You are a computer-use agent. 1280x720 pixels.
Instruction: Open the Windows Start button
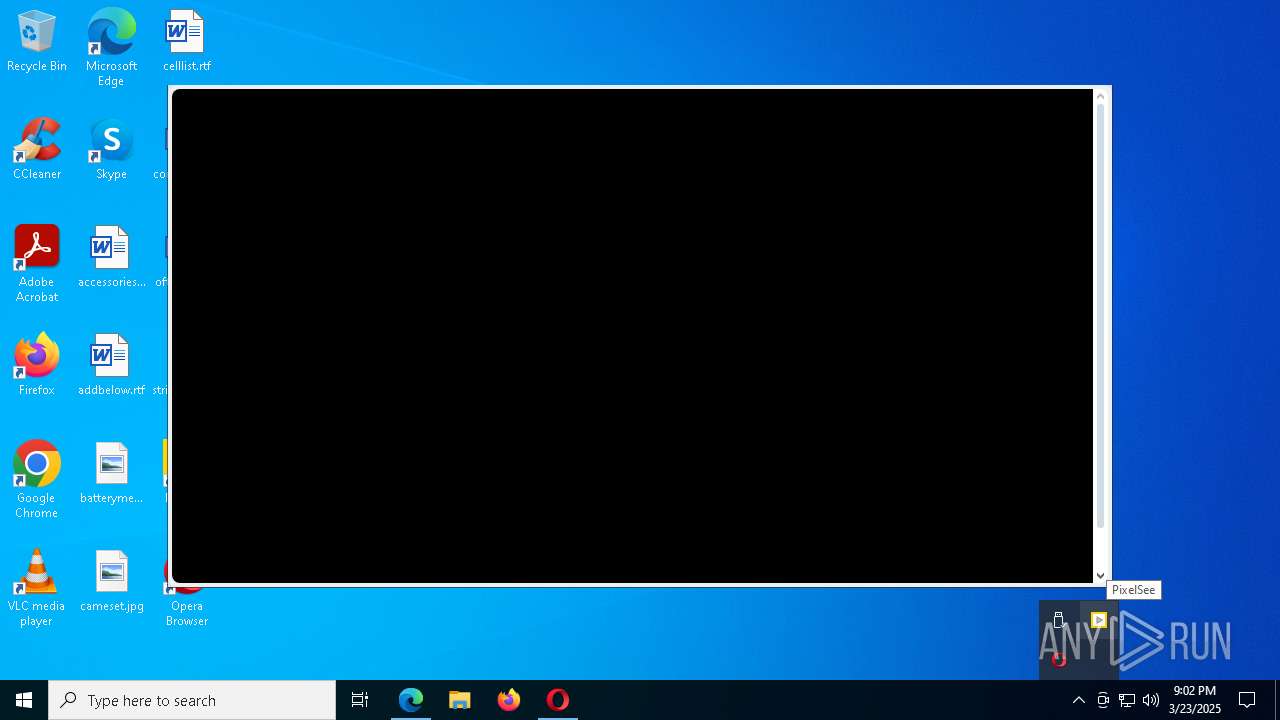pyautogui.click(x=24, y=700)
